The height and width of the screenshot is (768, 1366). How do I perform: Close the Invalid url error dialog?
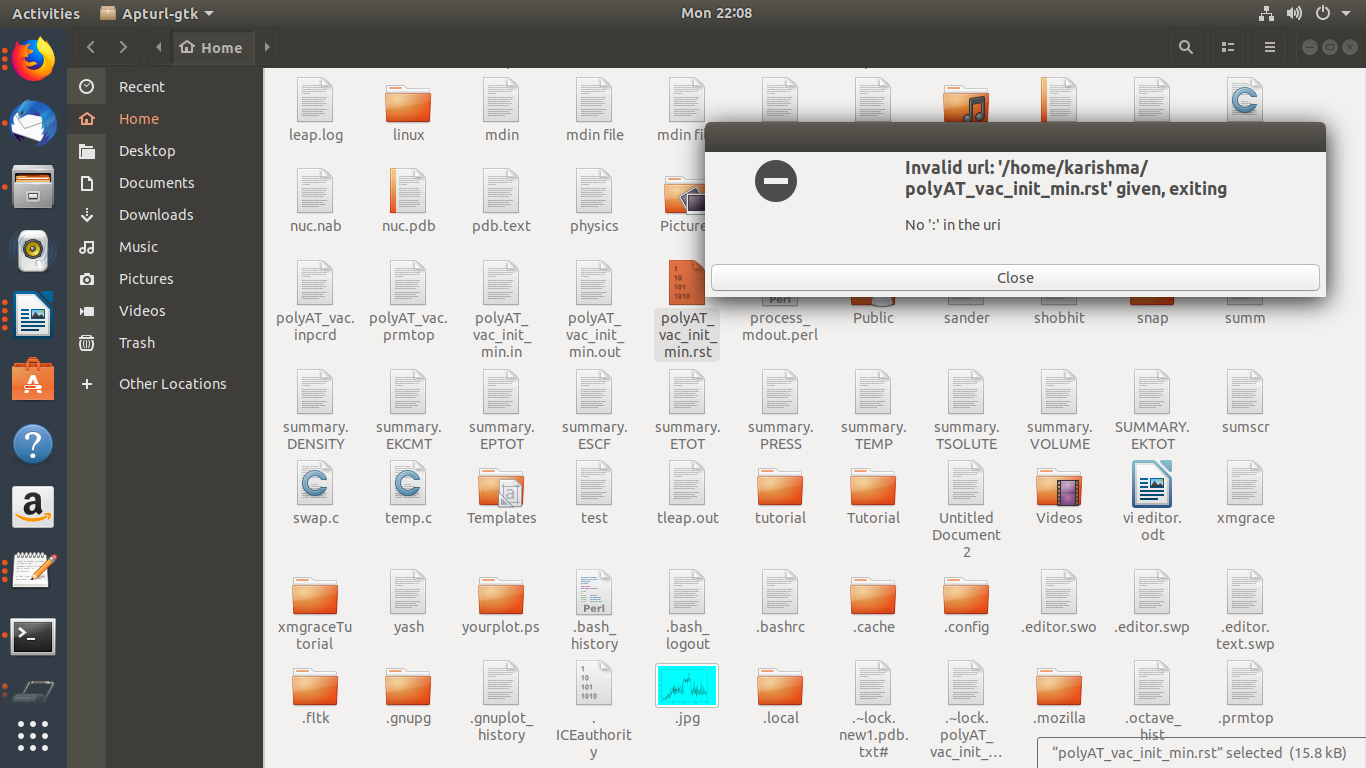tap(1015, 278)
